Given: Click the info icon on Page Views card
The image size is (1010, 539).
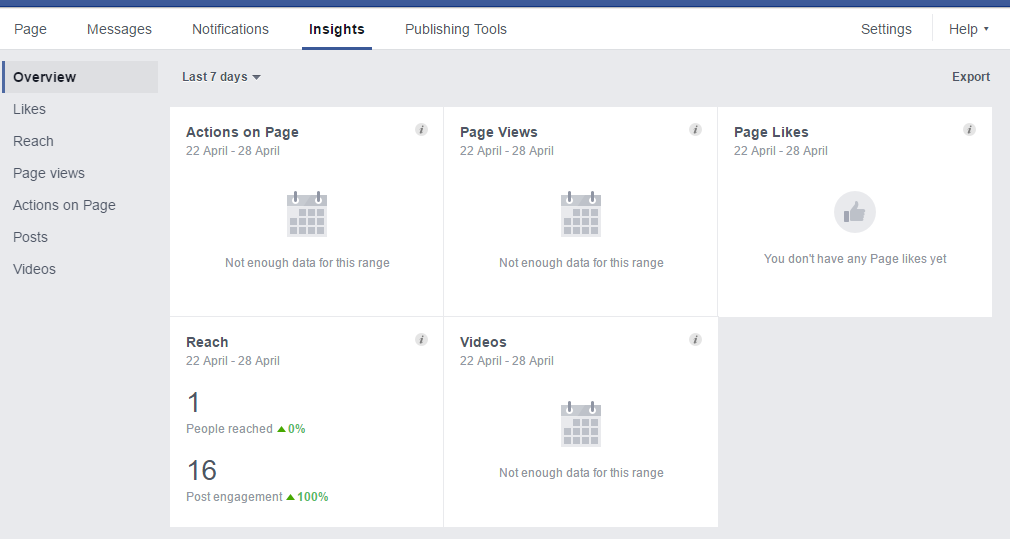Looking at the screenshot, I should pyautogui.click(x=695, y=130).
